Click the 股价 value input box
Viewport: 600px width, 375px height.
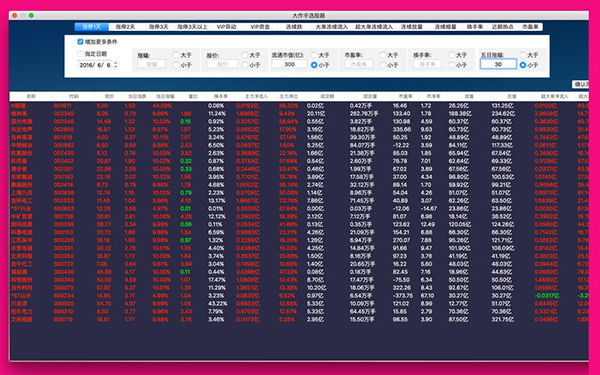tap(222, 64)
